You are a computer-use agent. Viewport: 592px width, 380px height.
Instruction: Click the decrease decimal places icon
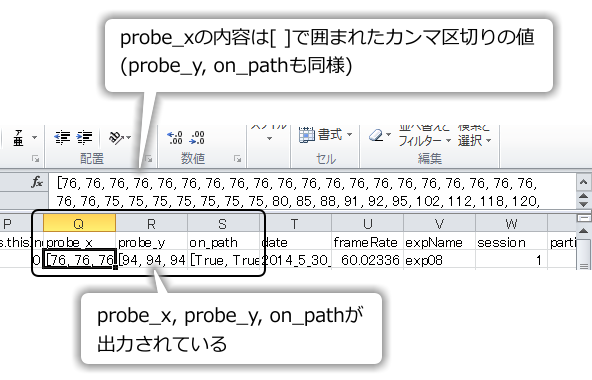(x=197, y=138)
